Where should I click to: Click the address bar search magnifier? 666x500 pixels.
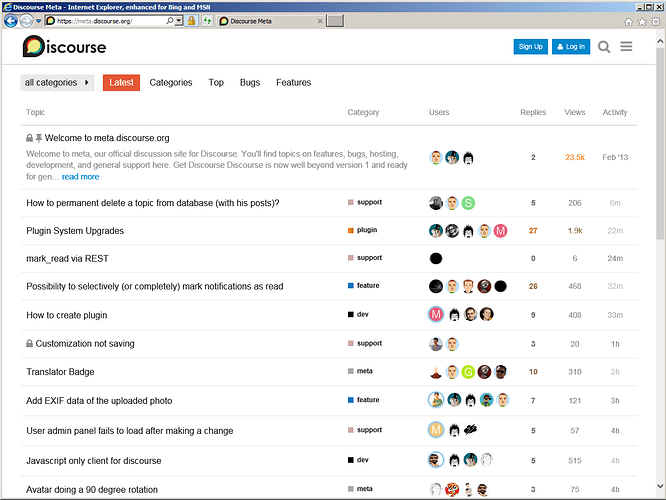pyautogui.click(x=169, y=20)
